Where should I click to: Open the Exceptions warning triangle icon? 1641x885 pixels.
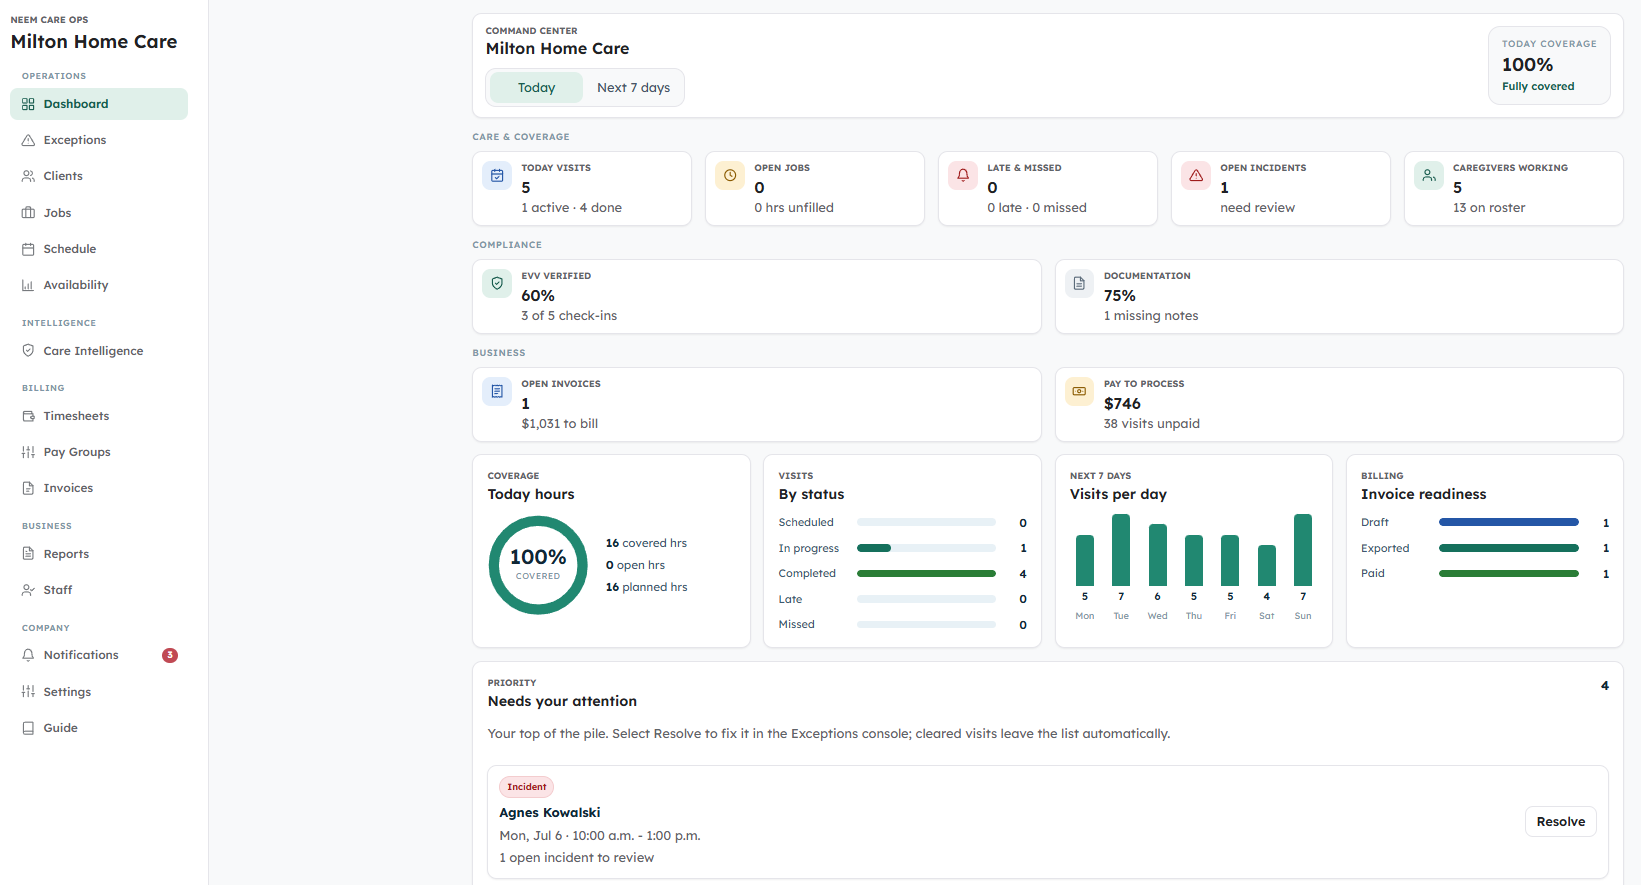click(x=28, y=140)
